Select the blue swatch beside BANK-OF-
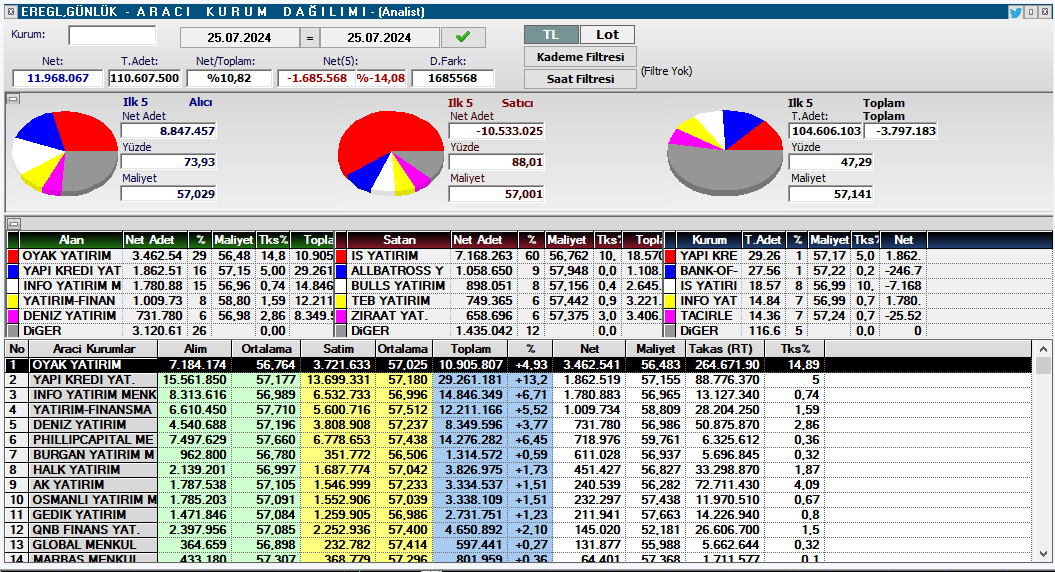Screen dimensions: 1055x572 (x=669, y=271)
